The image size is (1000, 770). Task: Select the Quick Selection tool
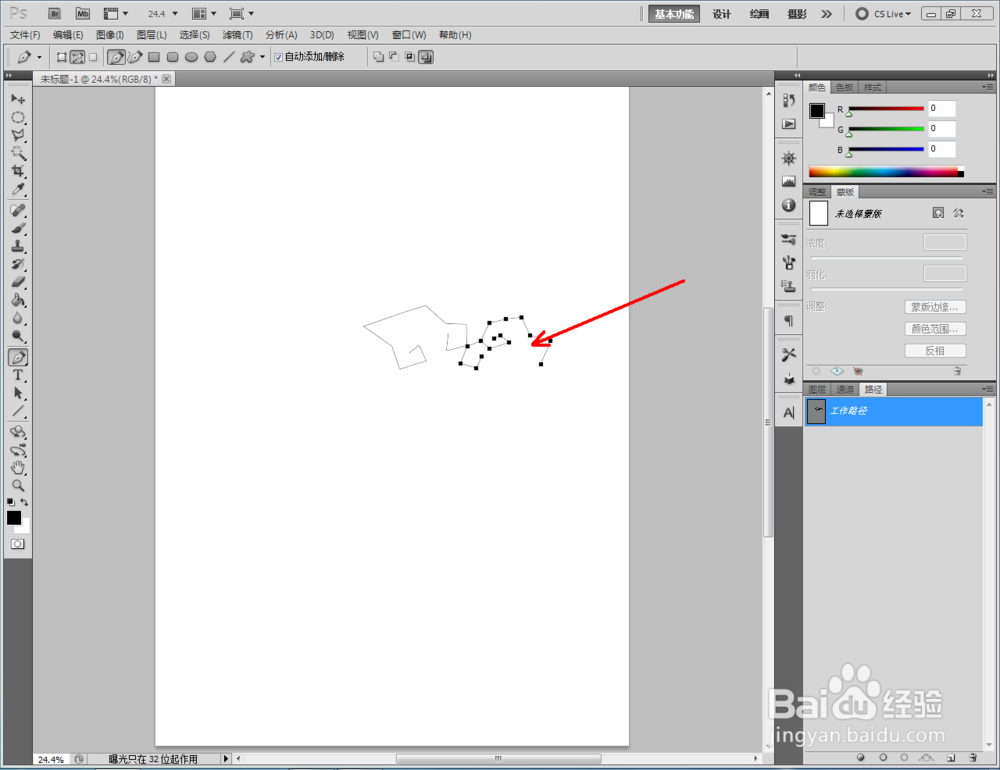click(x=18, y=153)
